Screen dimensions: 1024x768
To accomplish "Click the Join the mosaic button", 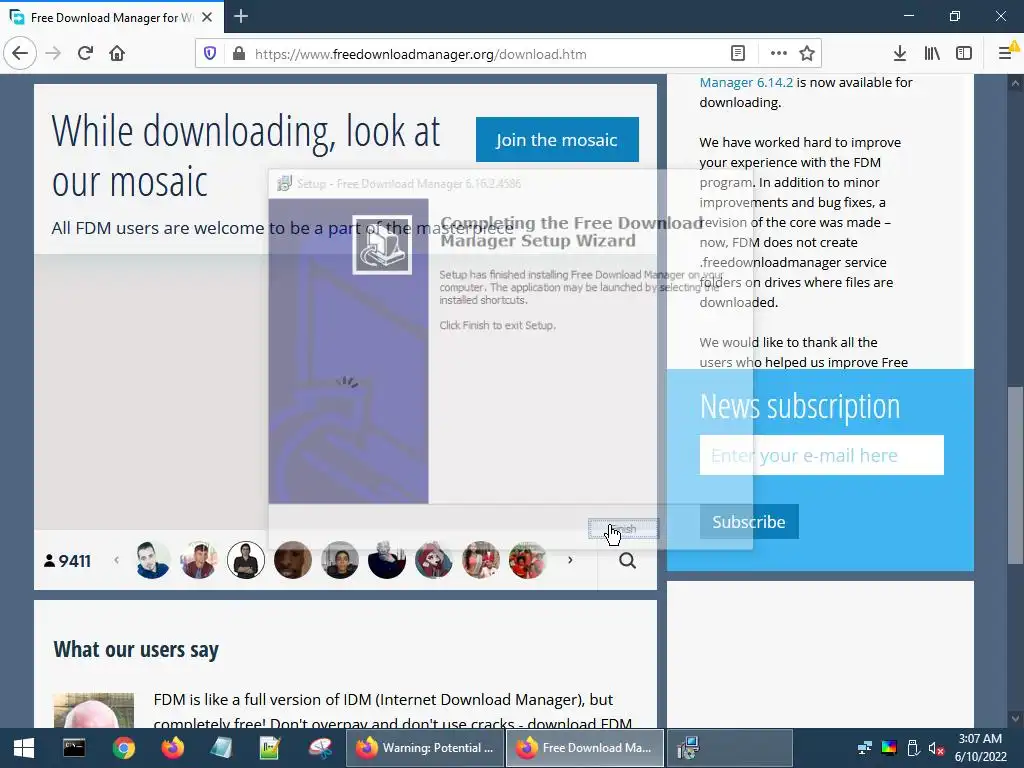I will click(557, 140).
